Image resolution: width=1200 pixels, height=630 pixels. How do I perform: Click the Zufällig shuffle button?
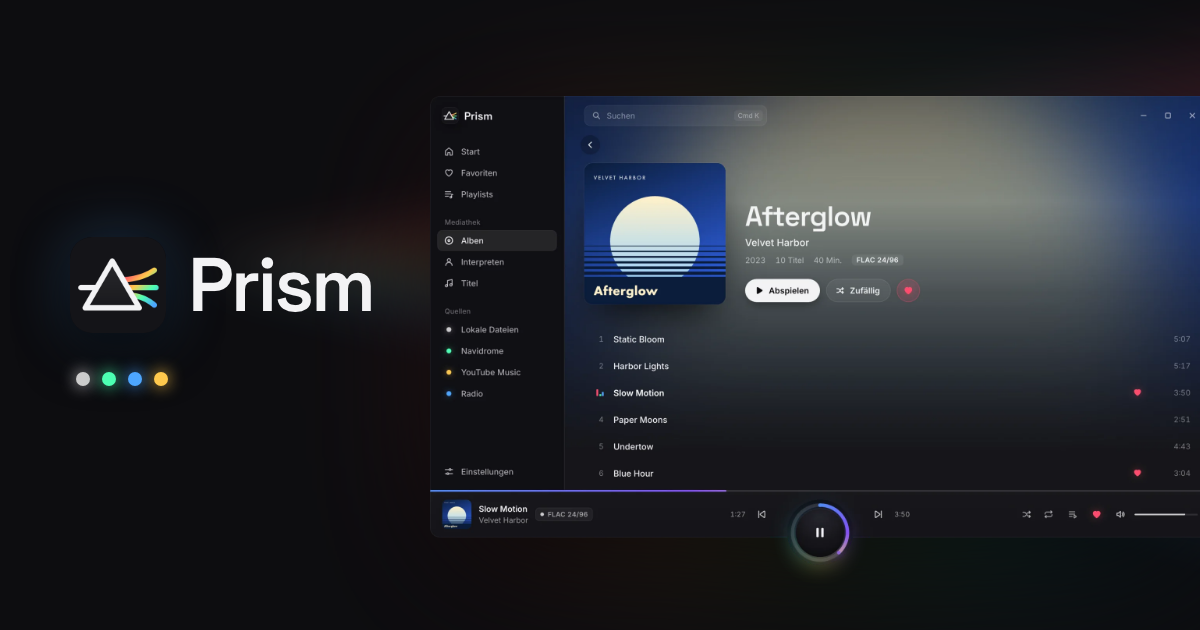point(858,291)
